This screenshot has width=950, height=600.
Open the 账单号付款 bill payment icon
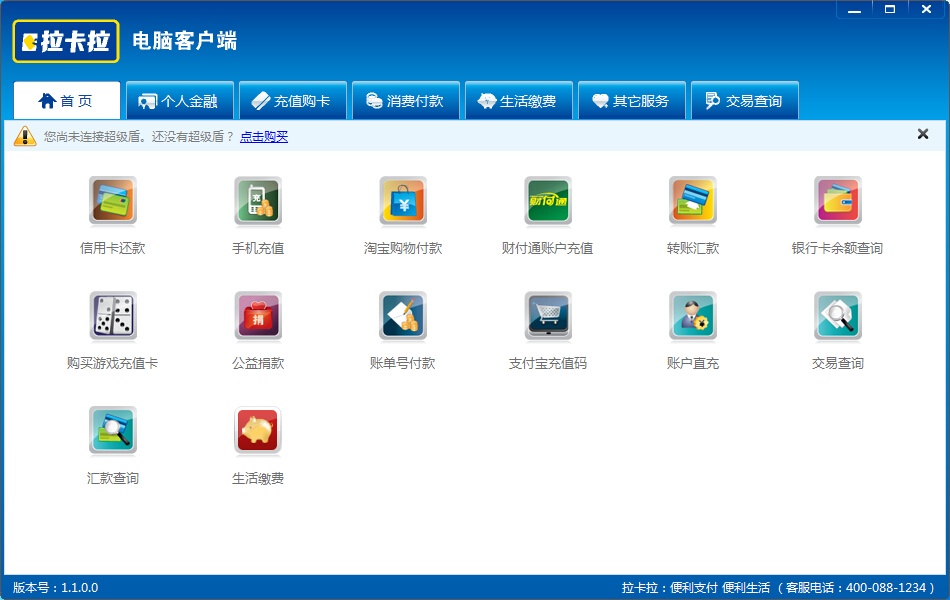(x=403, y=316)
